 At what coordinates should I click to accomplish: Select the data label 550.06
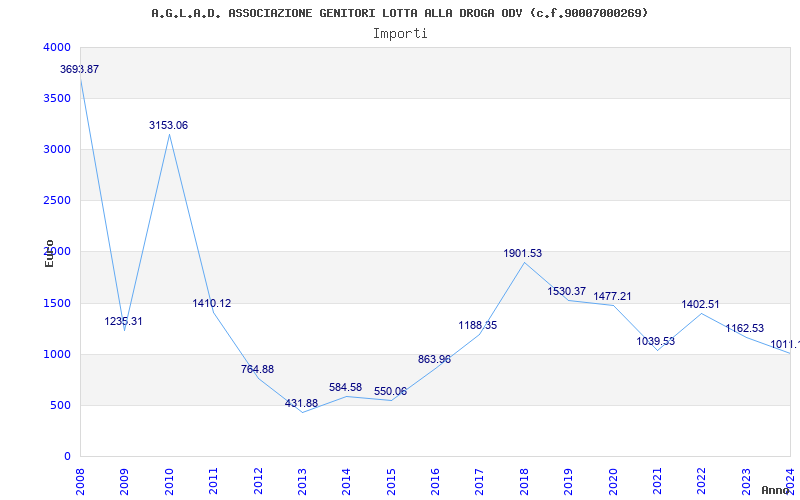click(x=390, y=391)
